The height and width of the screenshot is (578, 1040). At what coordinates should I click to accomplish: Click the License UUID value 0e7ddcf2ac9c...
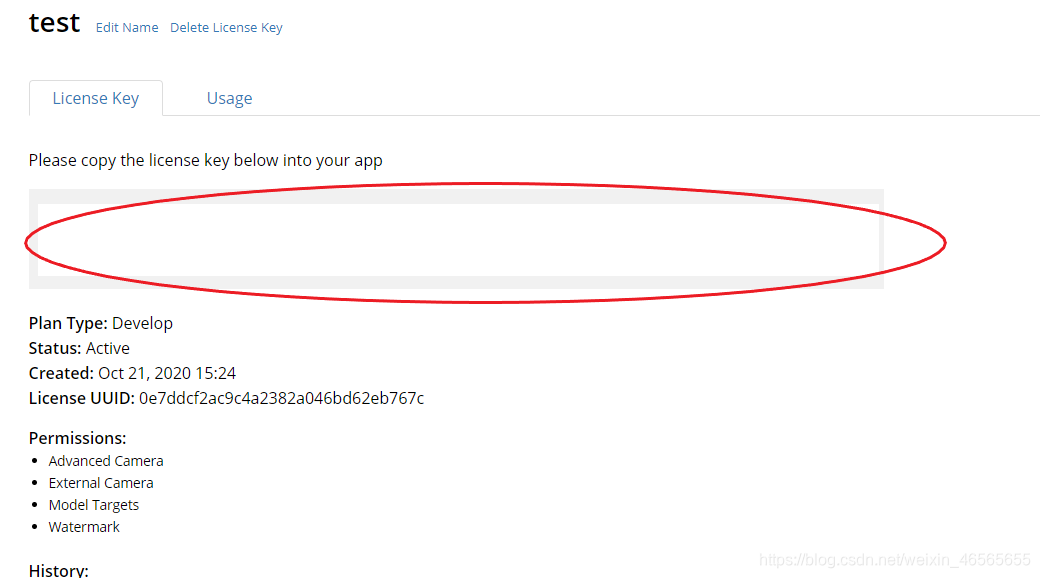click(281, 398)
